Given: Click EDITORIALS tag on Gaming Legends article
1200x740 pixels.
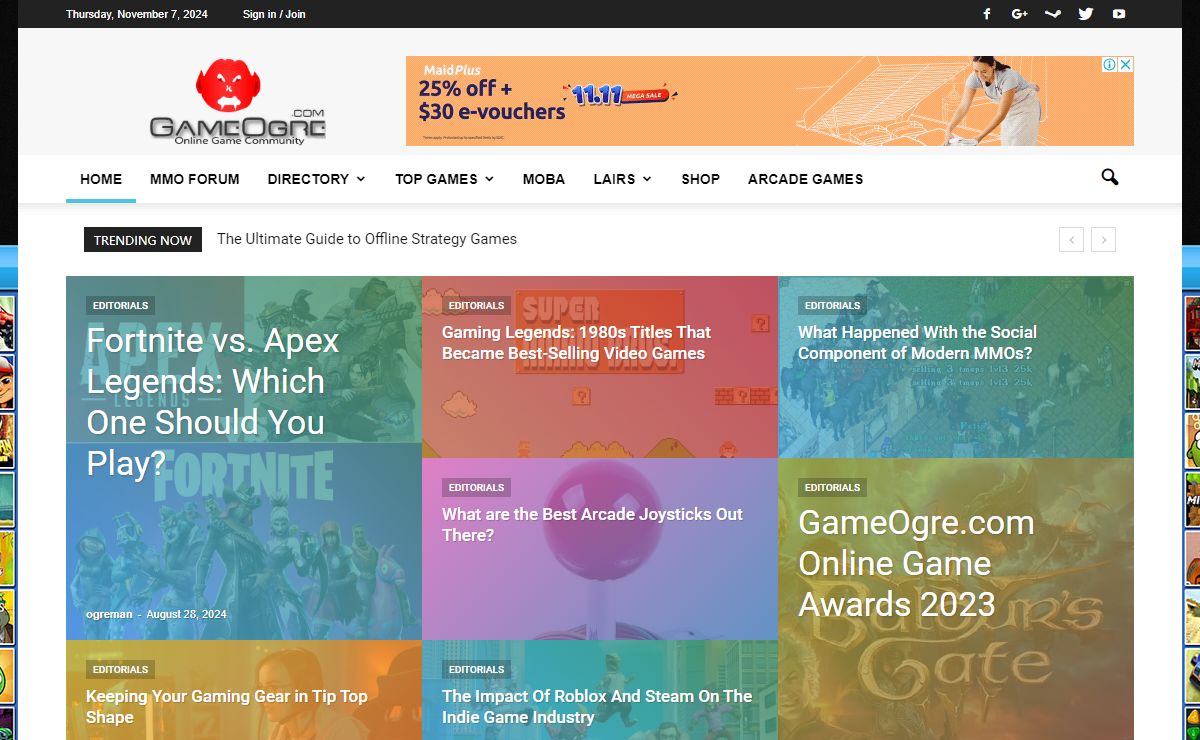Looking at the screenshot, I should (x=476, y=306).
